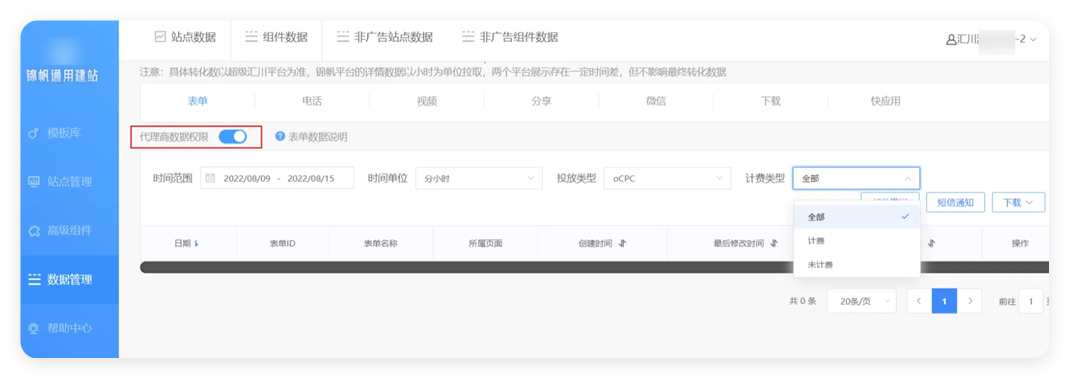Image resolution: width=1069 pixels, height=378 pixels.
Task: Go to previous page arrow
Action: [919, 301]
